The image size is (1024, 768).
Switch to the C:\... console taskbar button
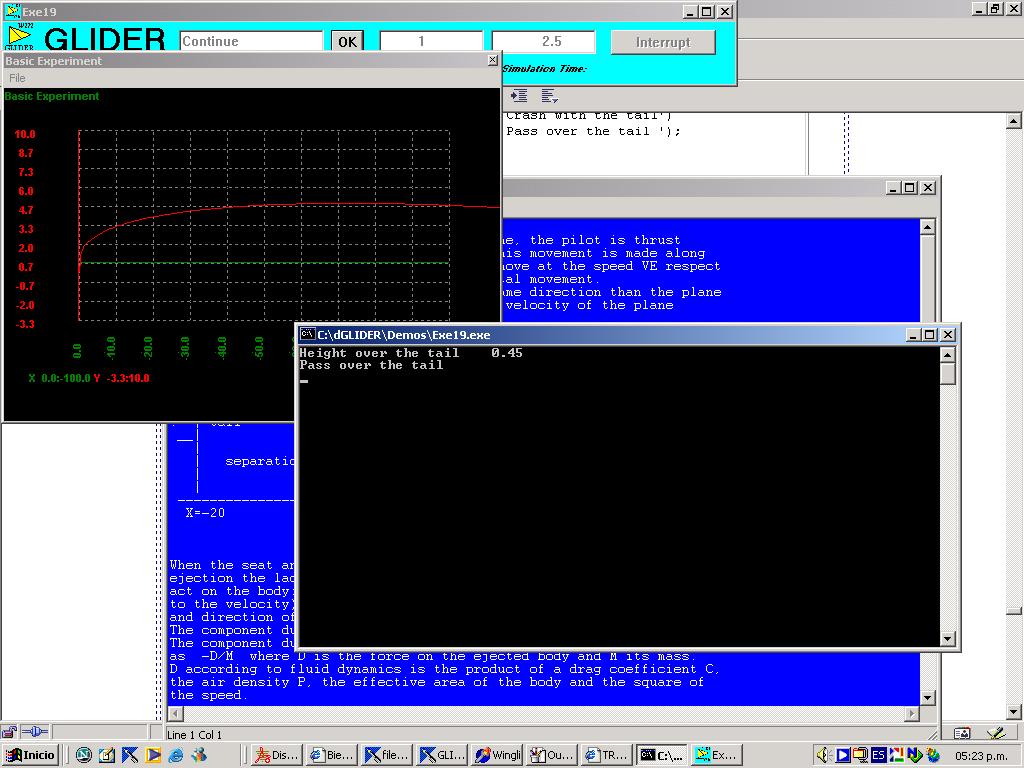[662, 755]
